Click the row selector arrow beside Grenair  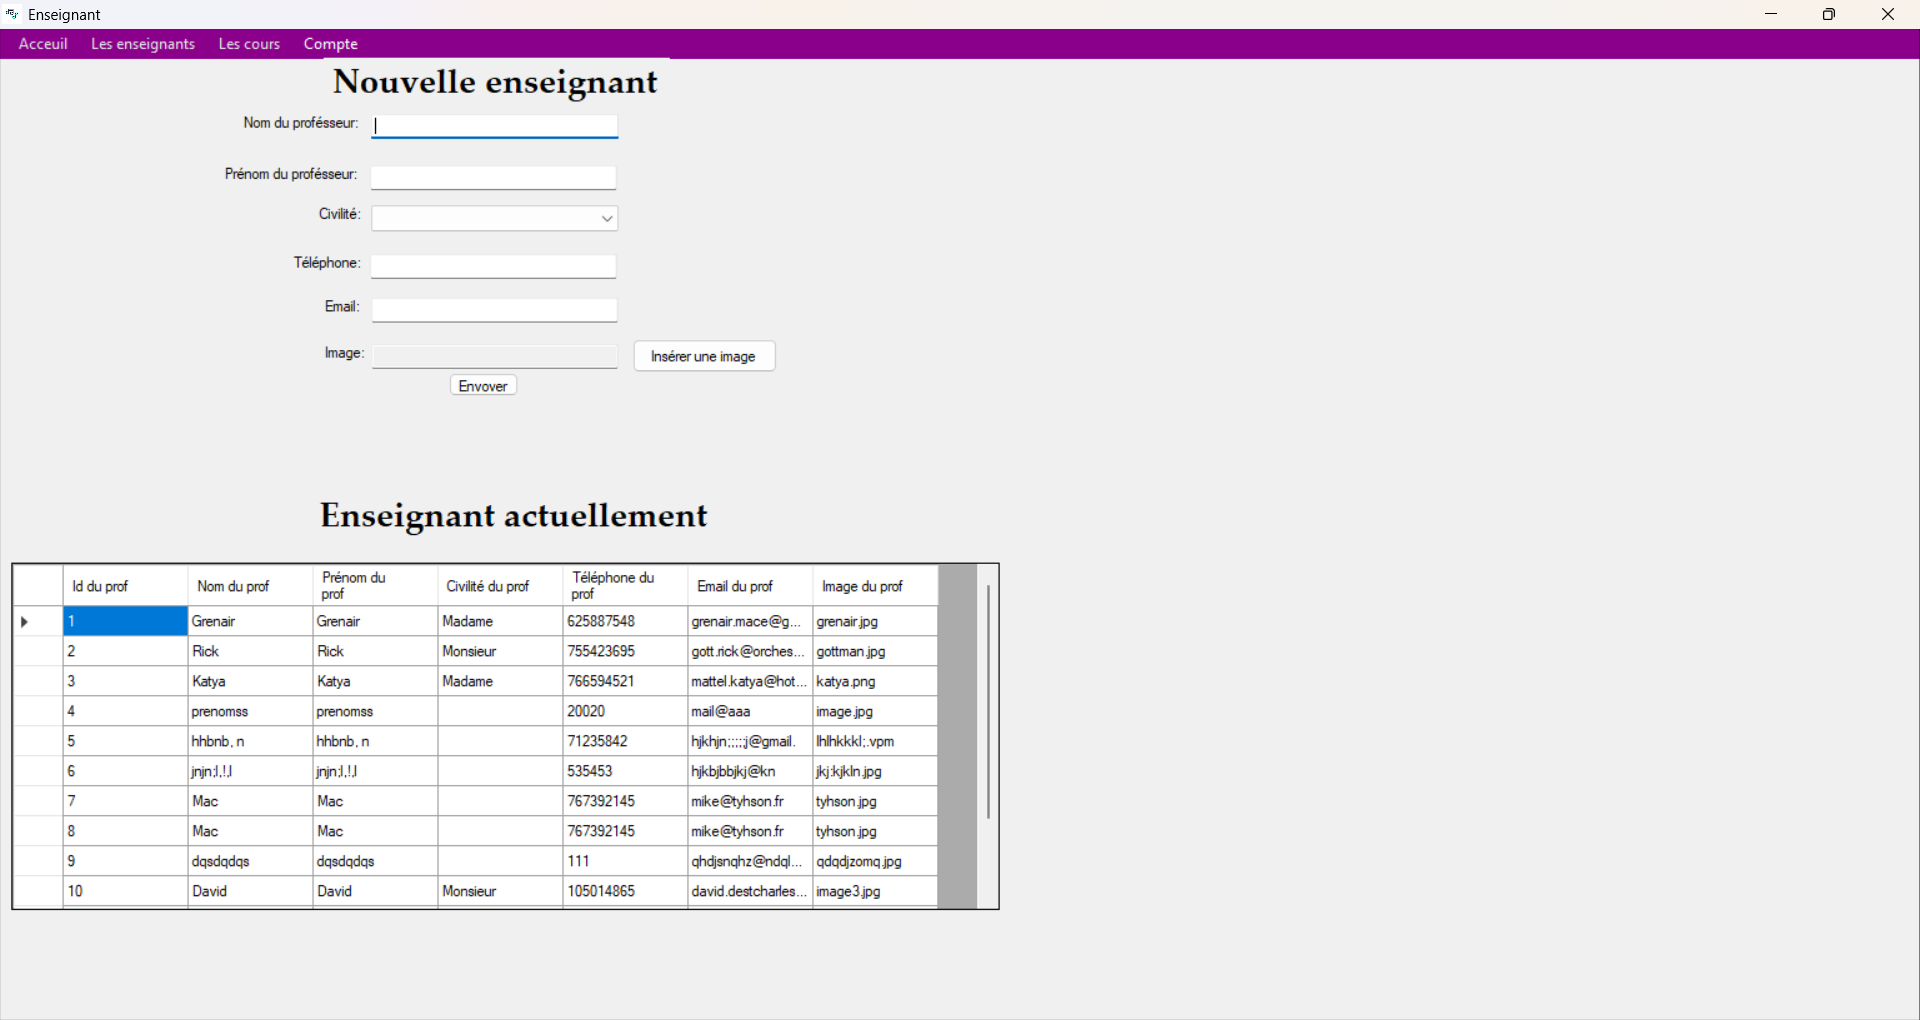pos(23,621)
